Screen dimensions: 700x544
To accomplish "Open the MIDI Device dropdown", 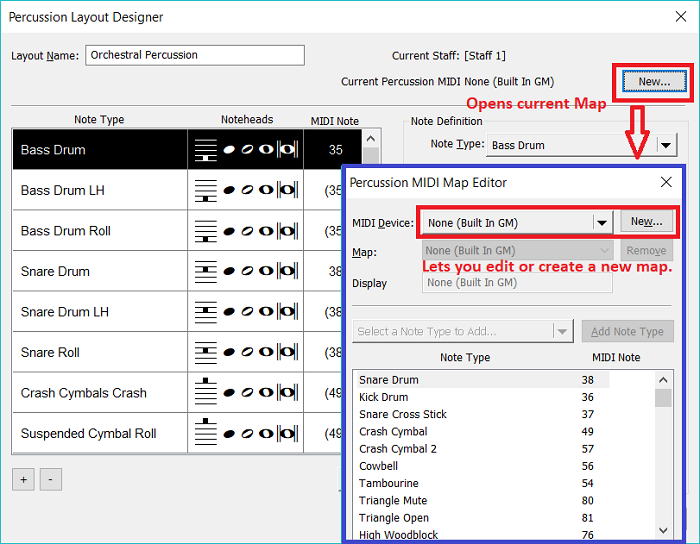I will click(x=602, y=222).
